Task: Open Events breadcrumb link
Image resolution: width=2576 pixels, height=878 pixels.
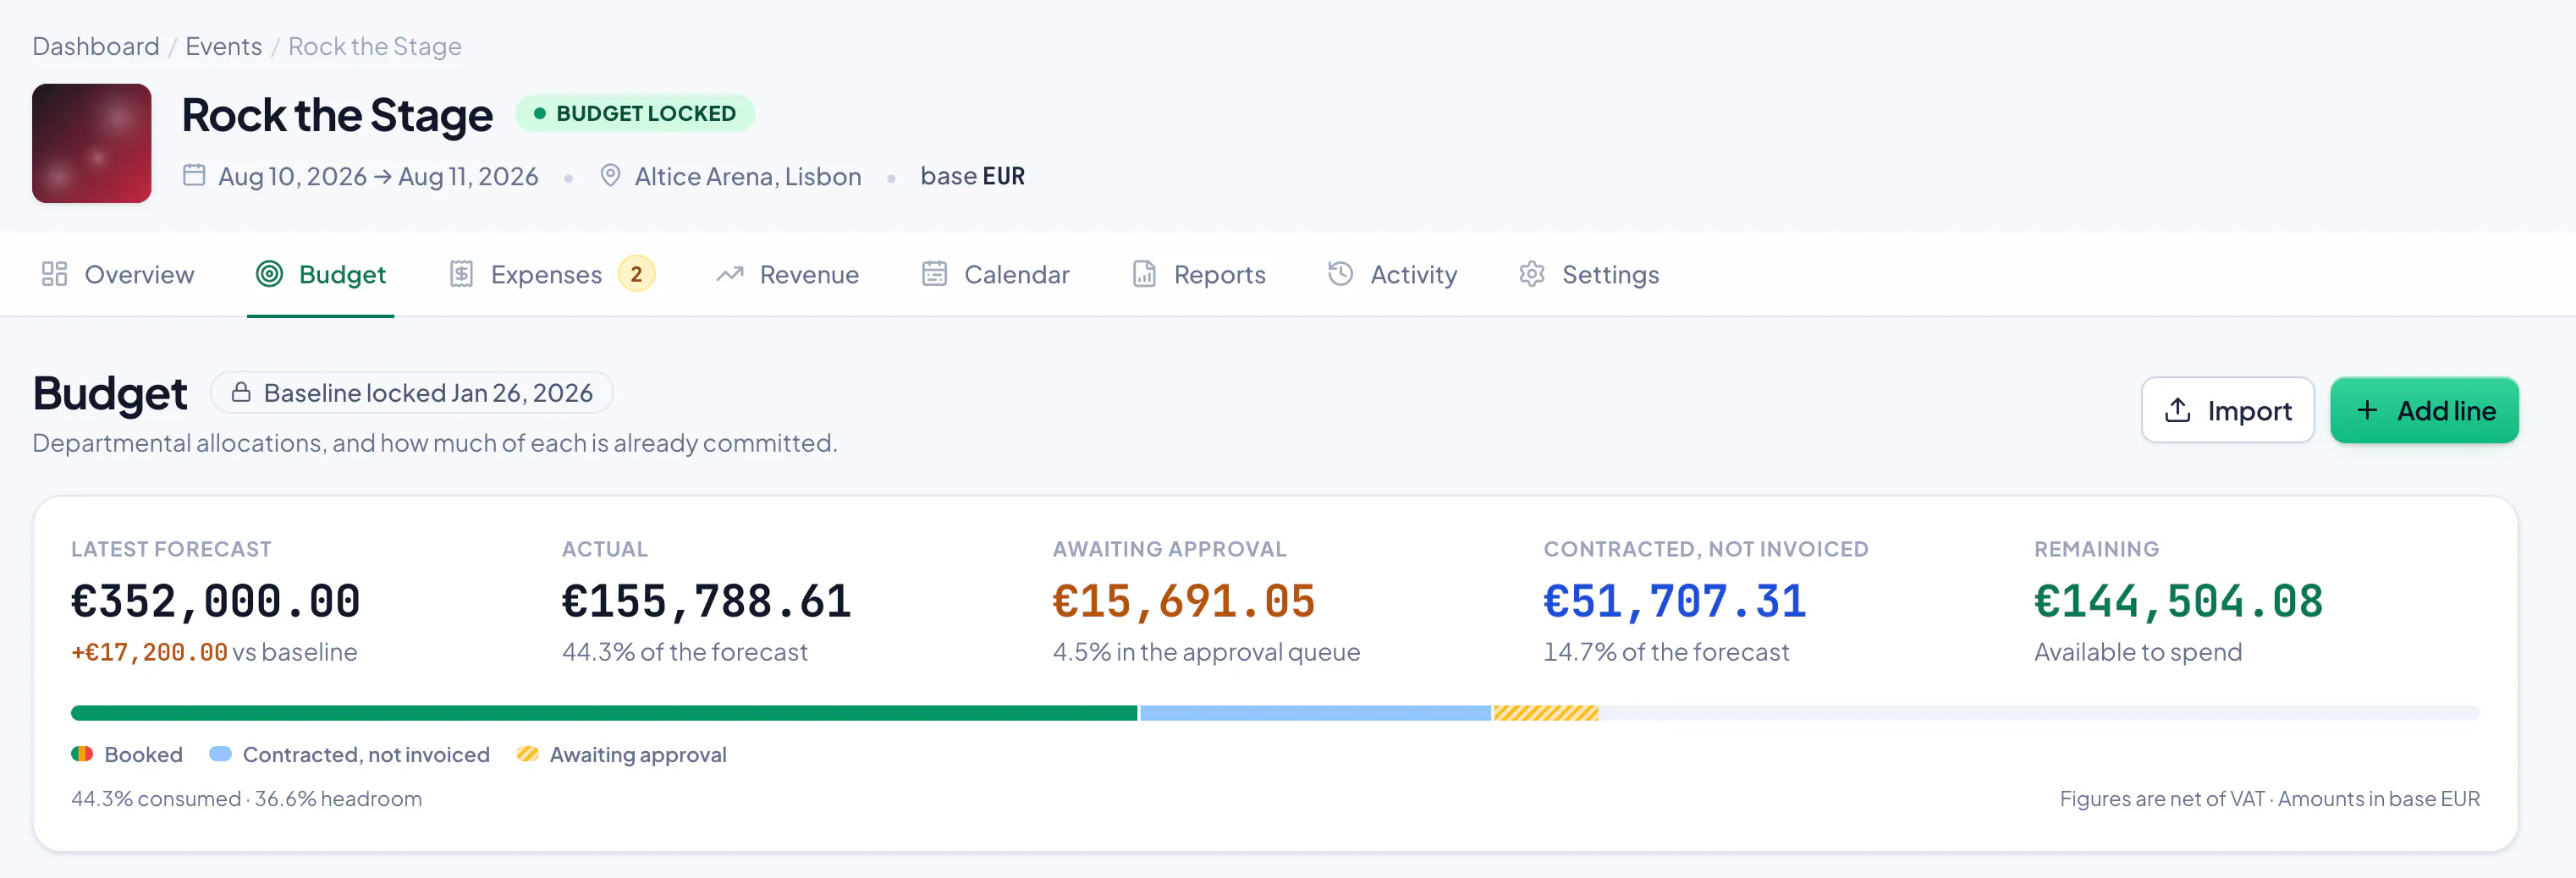Action: (224, 46)
